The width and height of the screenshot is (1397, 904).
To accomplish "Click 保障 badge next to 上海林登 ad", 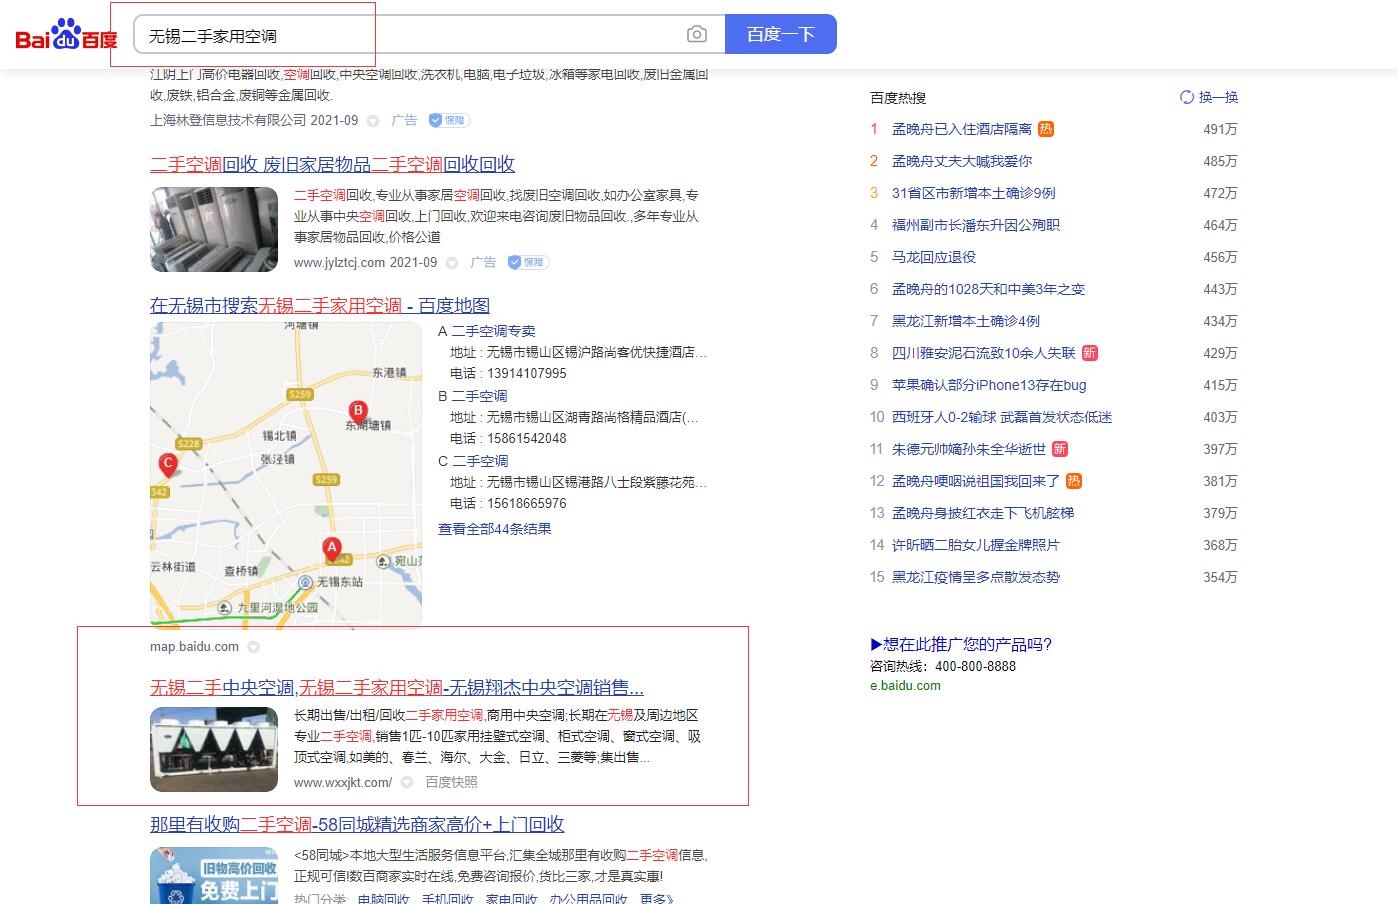I will [449, 120].
